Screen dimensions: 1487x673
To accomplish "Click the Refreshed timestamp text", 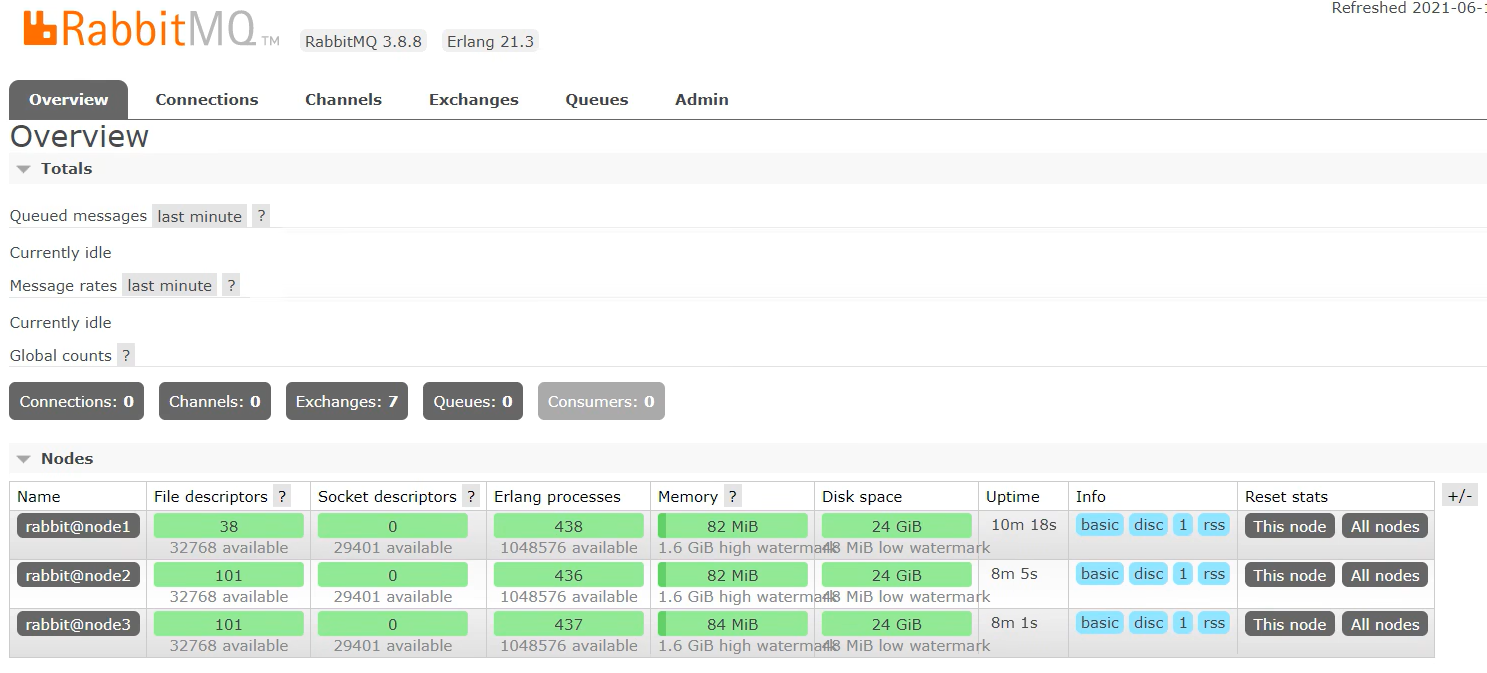I will click(x=1409, y=8).
